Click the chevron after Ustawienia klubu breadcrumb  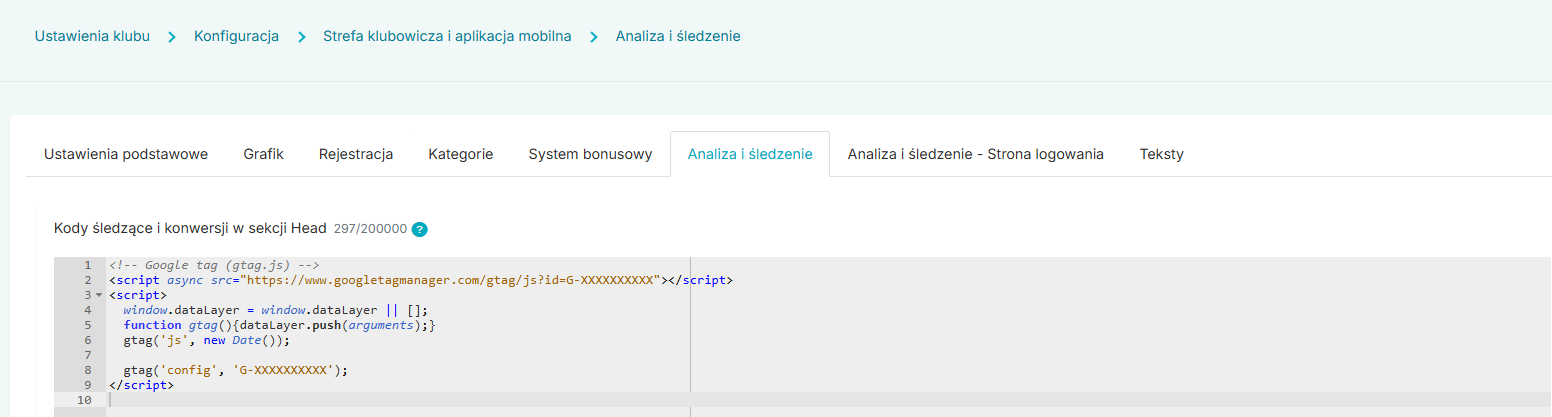pyautogui.click(x=172, y=37)
